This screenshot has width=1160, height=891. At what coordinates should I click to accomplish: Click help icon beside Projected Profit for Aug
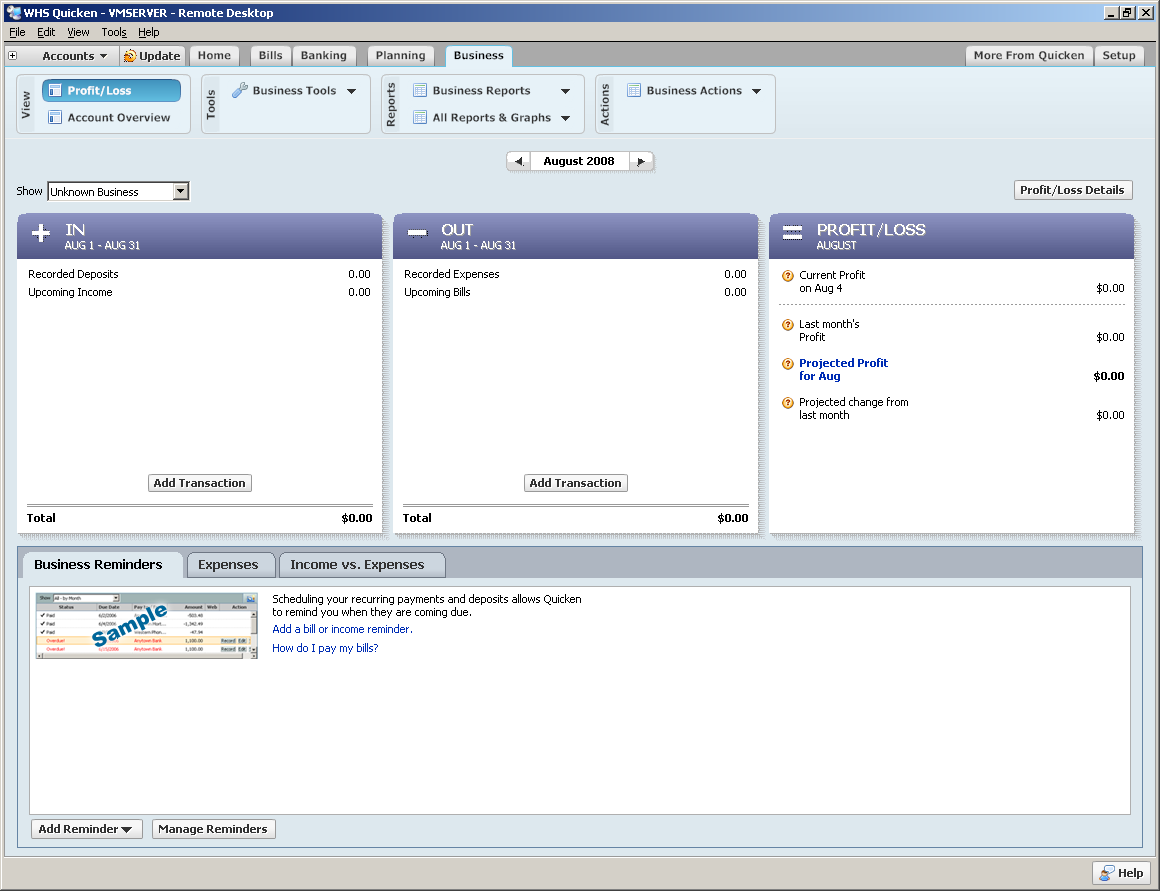pos(788,363)
